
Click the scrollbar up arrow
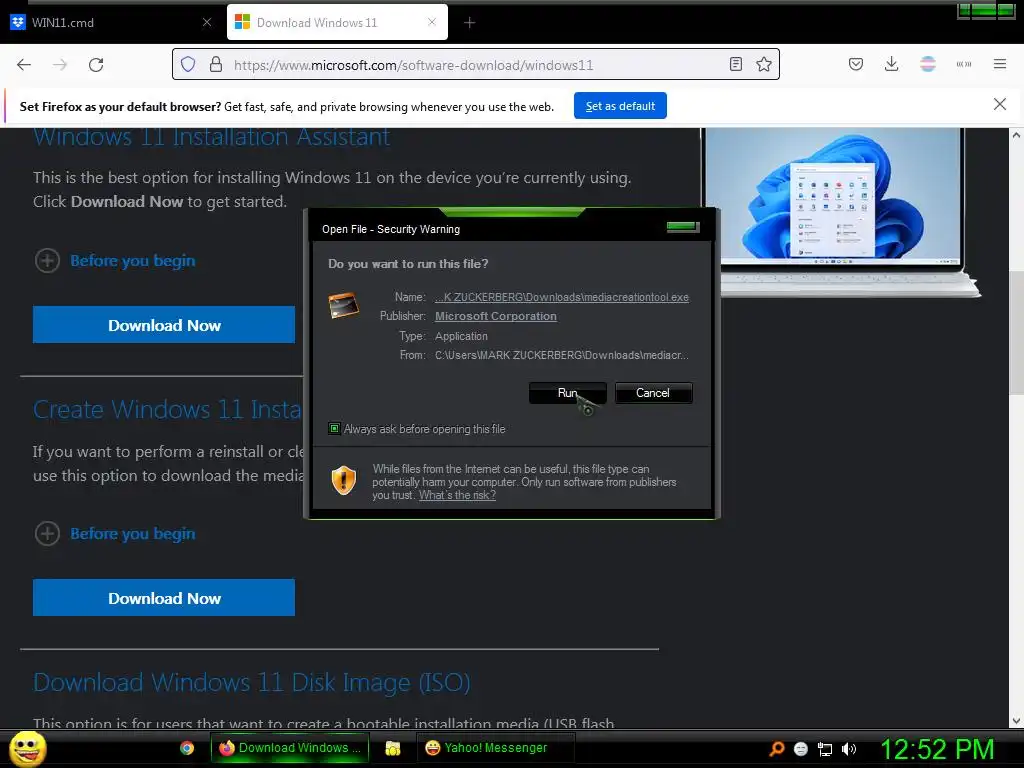(x=1016, y=135)
